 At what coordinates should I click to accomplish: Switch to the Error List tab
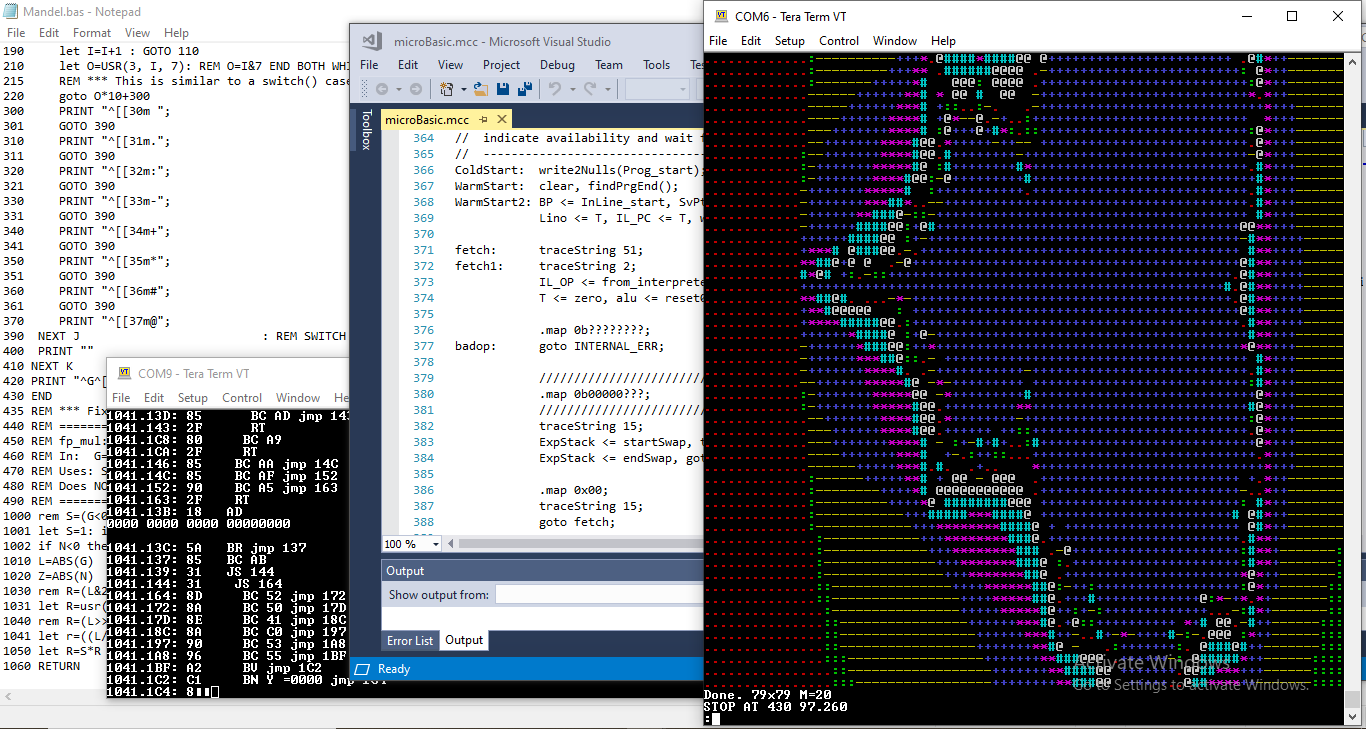tap(410, 641)
